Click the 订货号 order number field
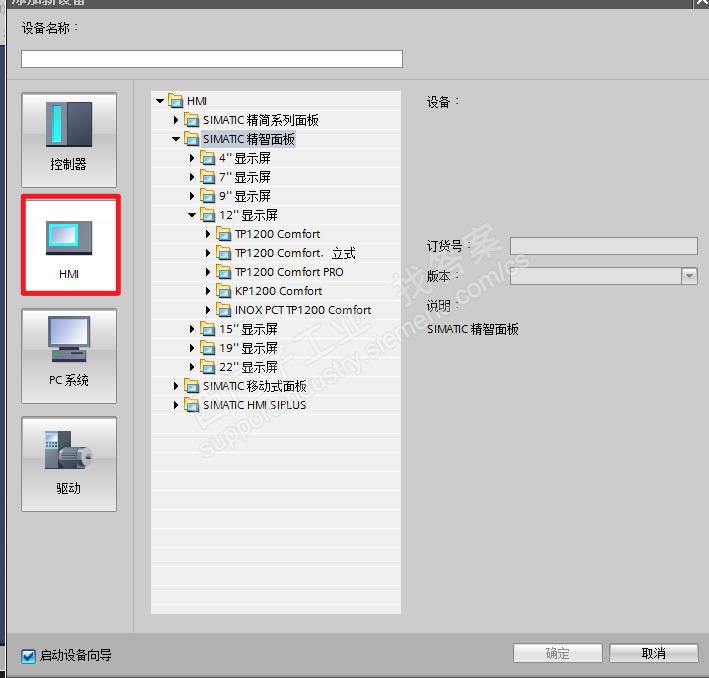Image resolution: width=709 pixels, height=678 pixels. (x=604, y=246)
